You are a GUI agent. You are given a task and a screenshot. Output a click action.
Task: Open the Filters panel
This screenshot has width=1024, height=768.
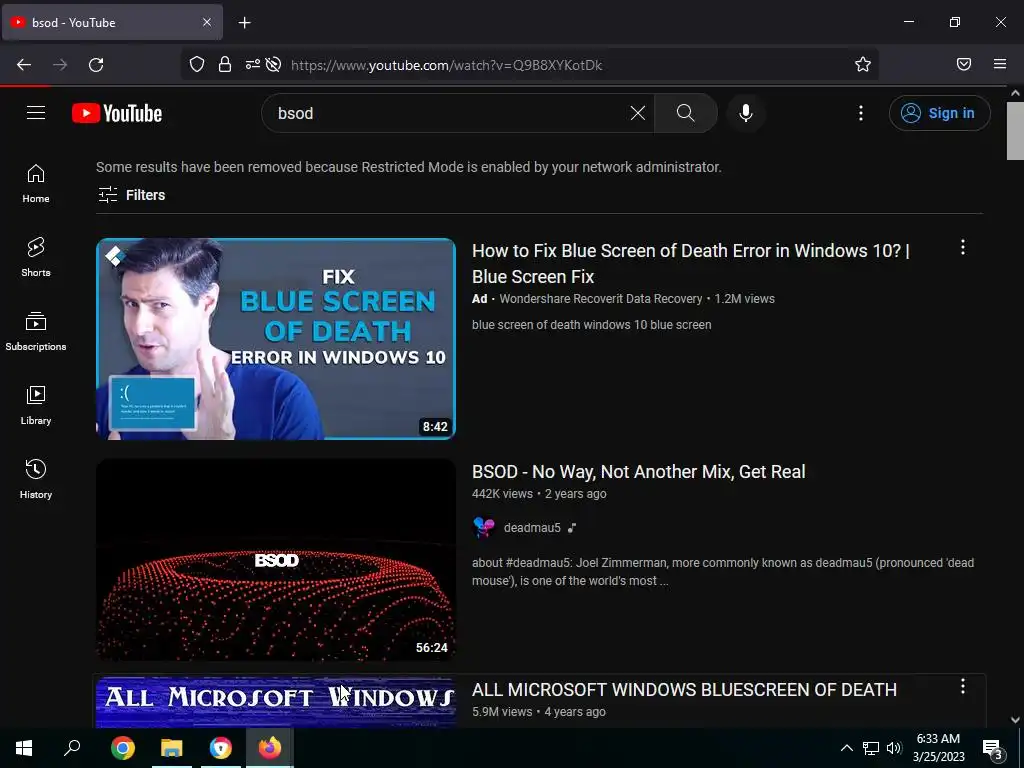pyautogui.click(x=131, y=195)
